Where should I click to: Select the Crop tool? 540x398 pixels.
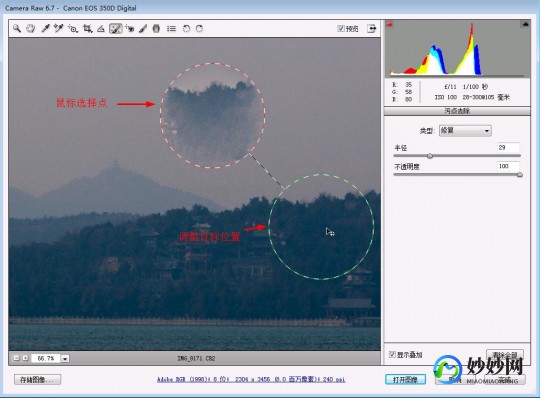tap(87, 29)
